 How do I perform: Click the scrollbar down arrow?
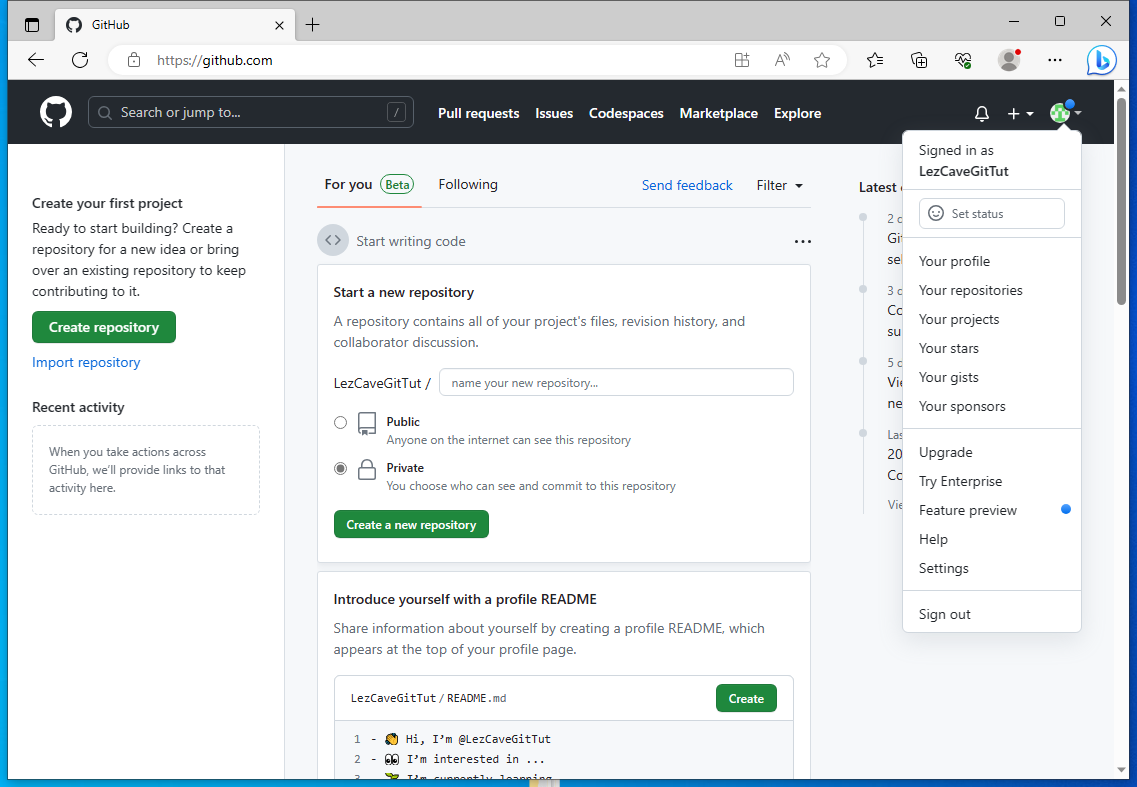1121,770
